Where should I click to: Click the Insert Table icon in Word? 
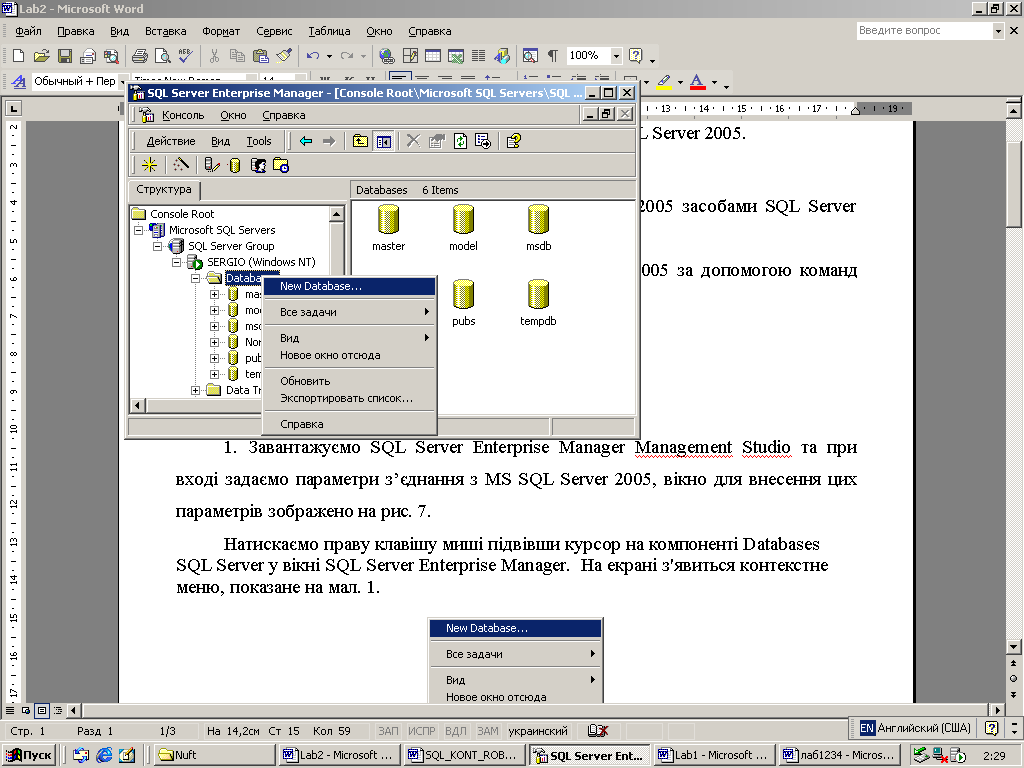(x=433, y=56)
